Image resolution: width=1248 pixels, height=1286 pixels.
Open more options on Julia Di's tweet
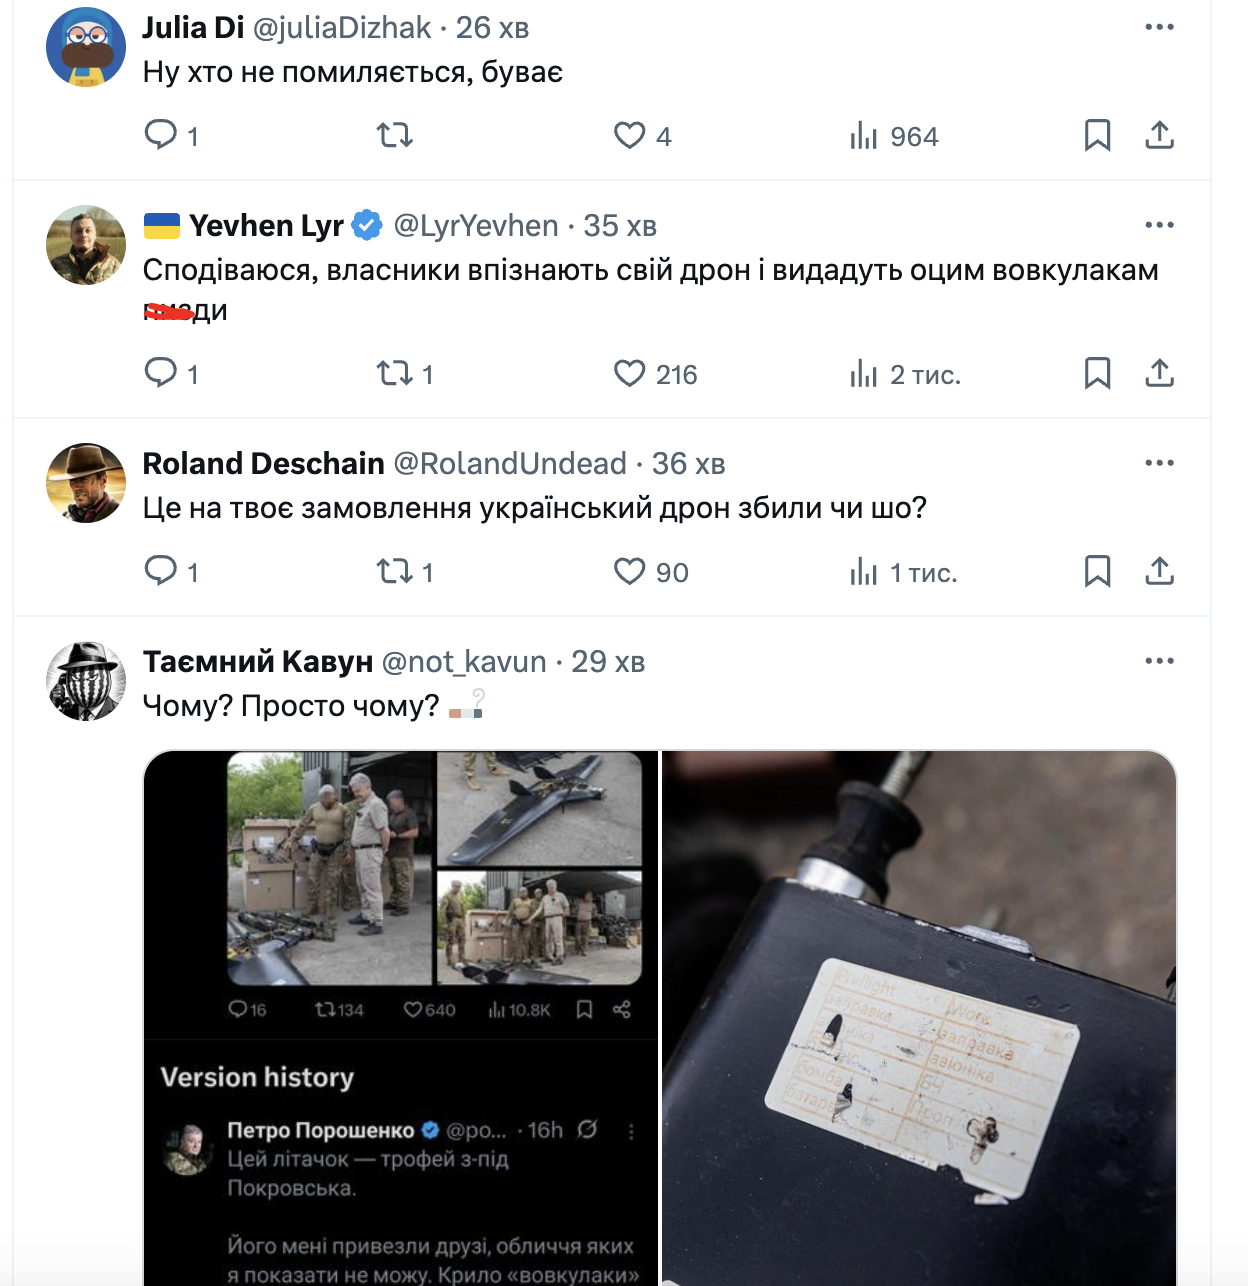coord(1159,27)
